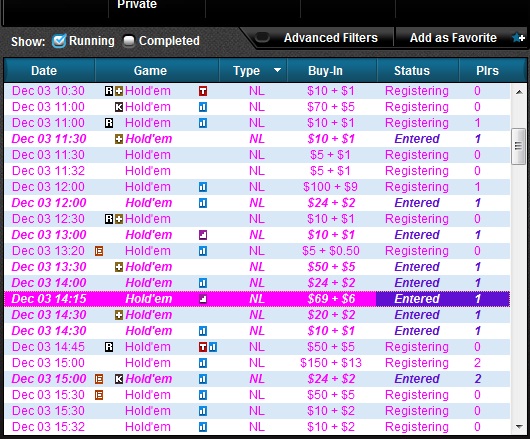Enable the Completed checkbox
This screenshot has width=530, height=439.
point(129,41)
